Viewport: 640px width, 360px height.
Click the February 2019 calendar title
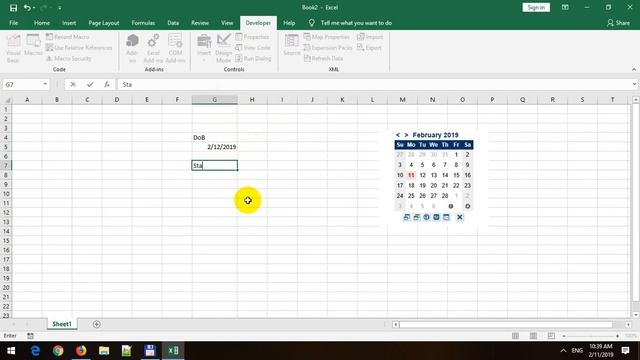pos(435,135)
